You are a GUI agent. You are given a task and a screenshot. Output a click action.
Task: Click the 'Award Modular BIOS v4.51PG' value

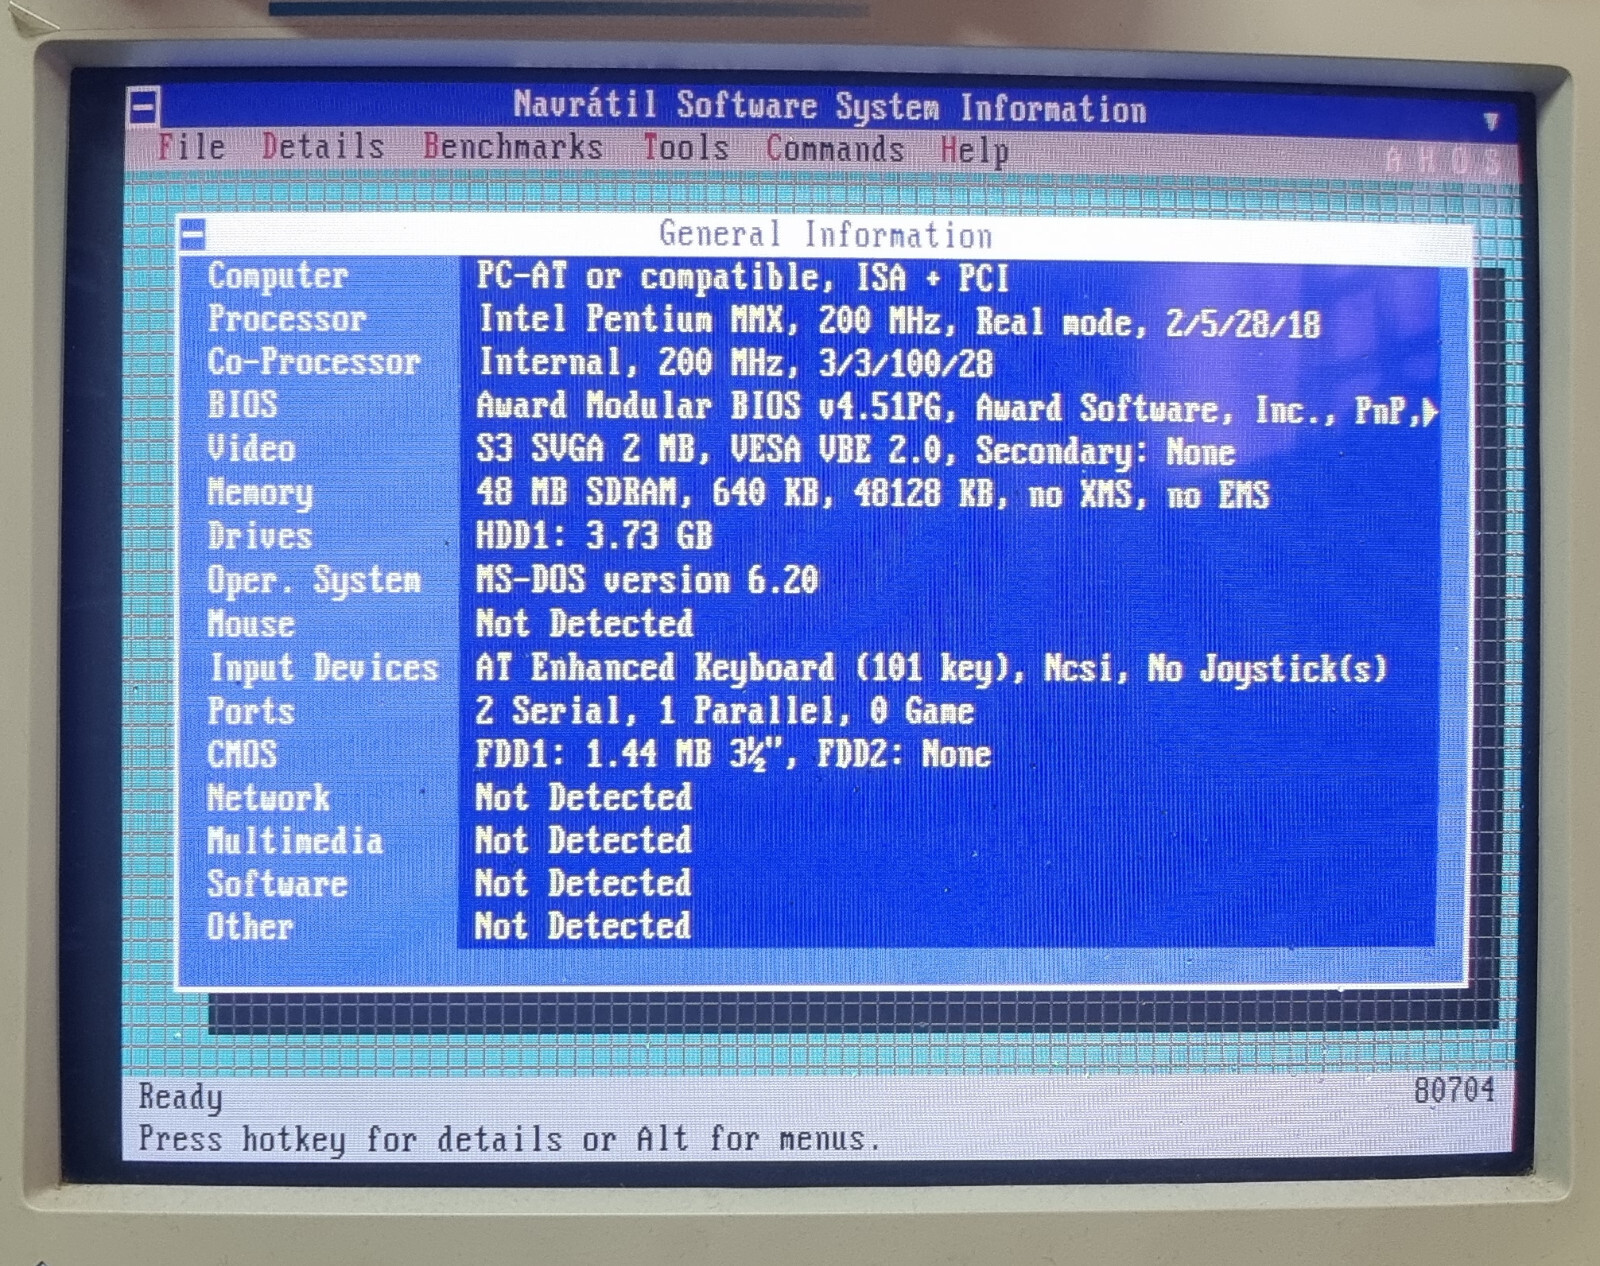coord(709,406)
